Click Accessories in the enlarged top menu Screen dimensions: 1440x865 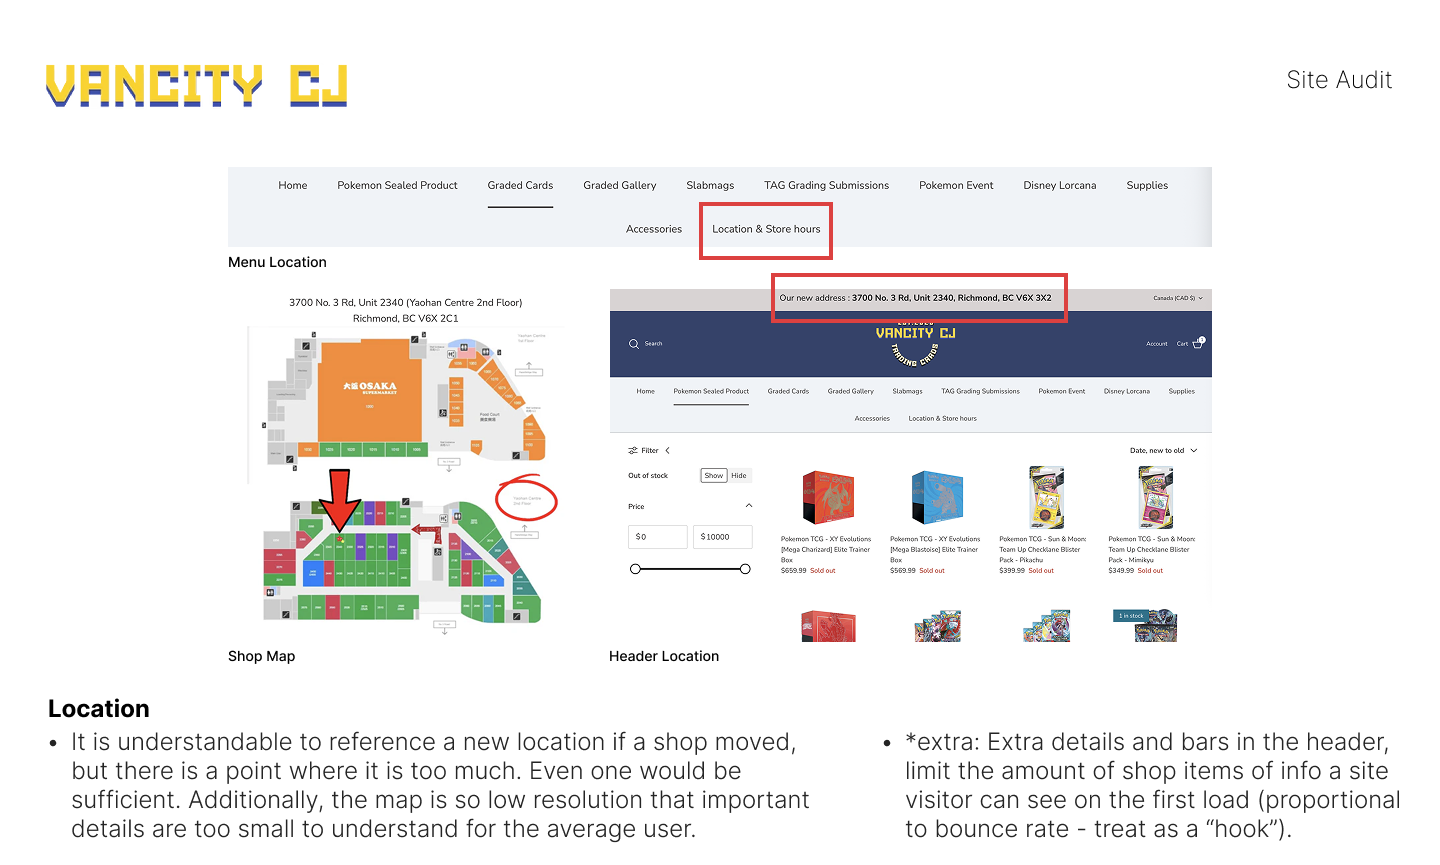click(654, 229)
